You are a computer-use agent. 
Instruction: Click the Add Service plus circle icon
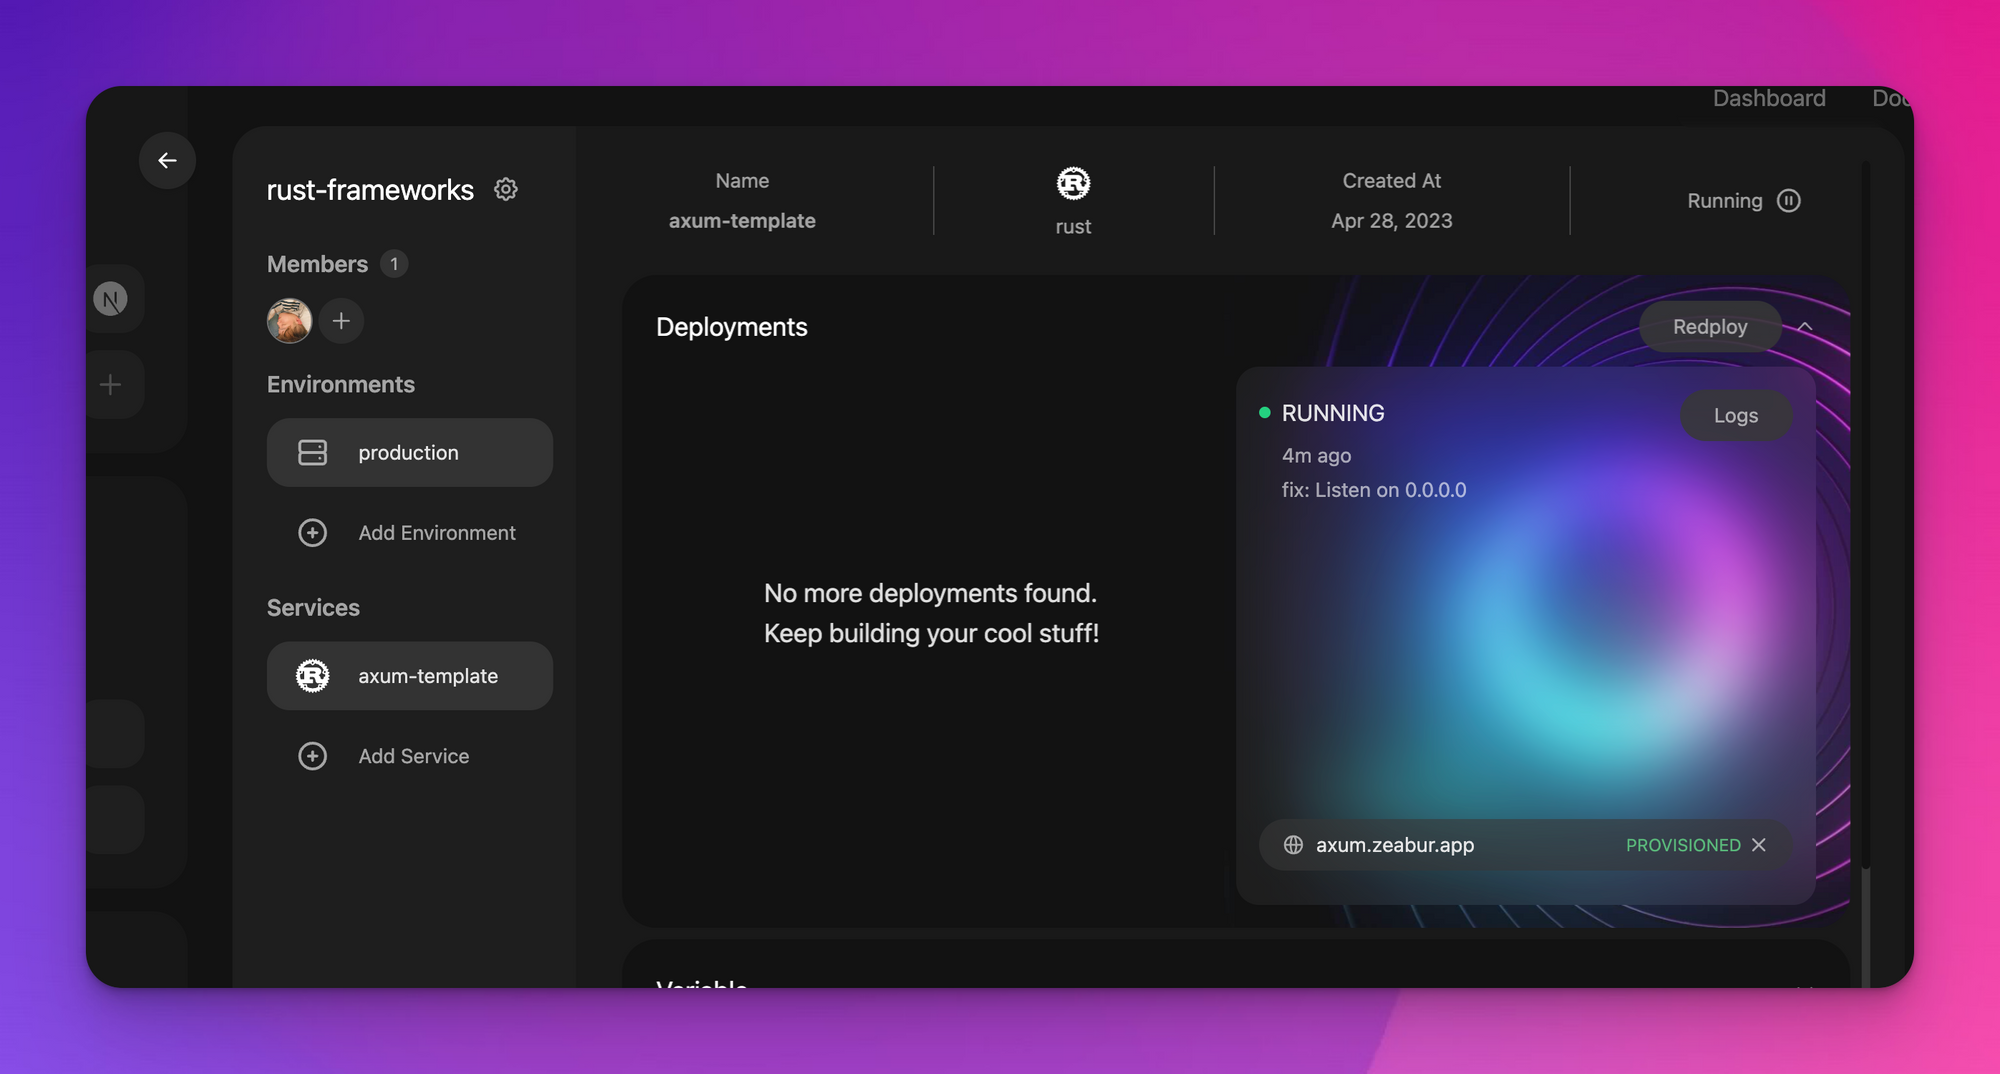pos(312,756)
